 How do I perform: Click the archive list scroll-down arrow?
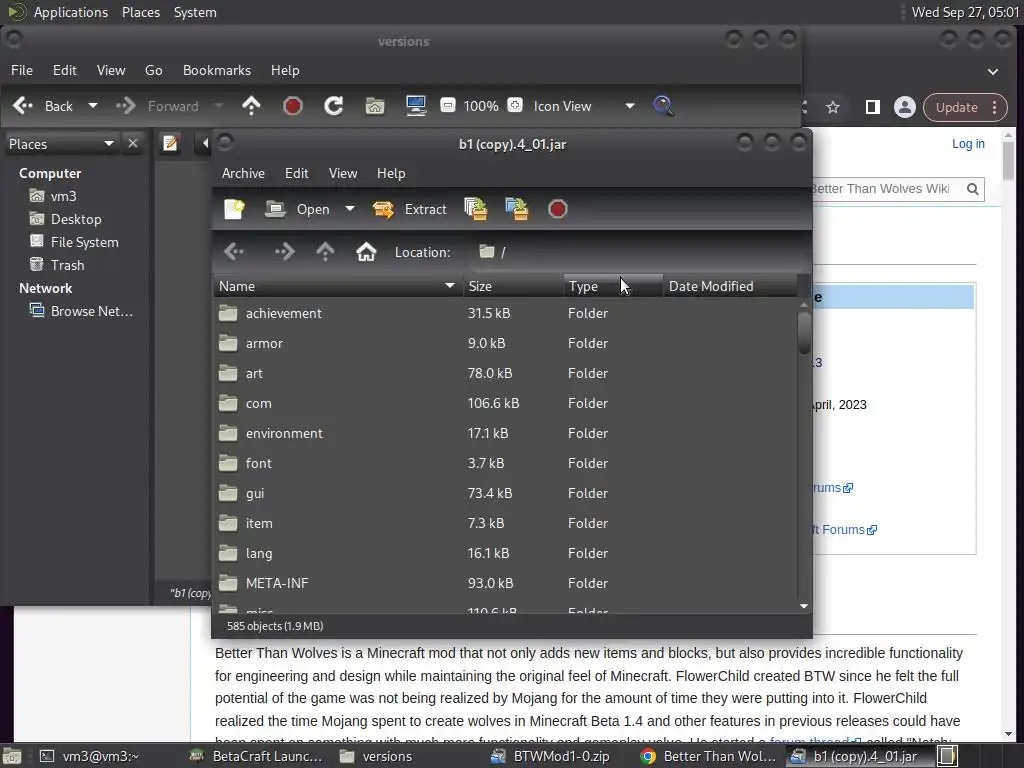coord(804,607)
